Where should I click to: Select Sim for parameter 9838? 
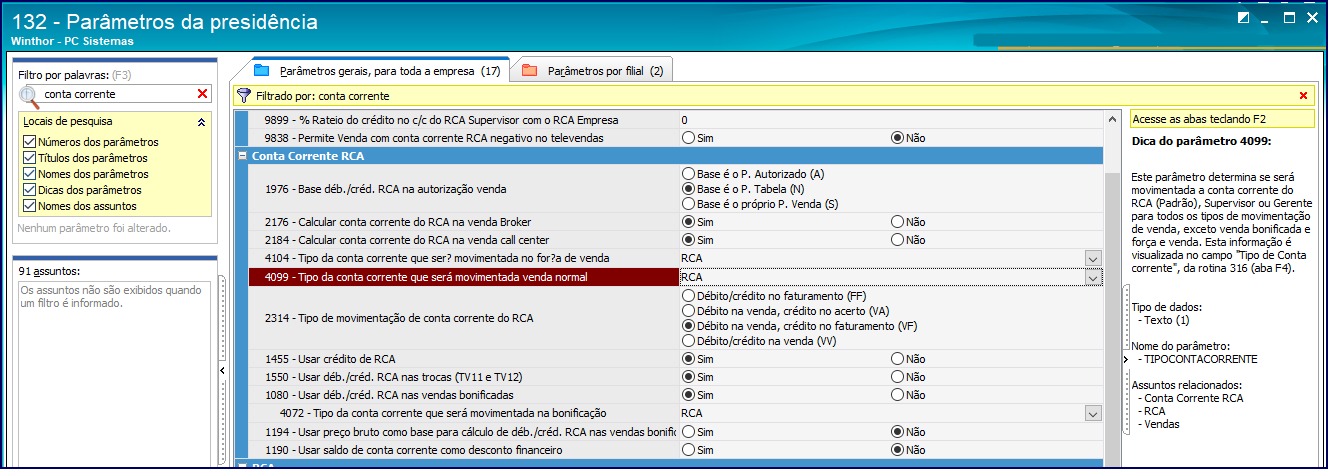(688, 137)
